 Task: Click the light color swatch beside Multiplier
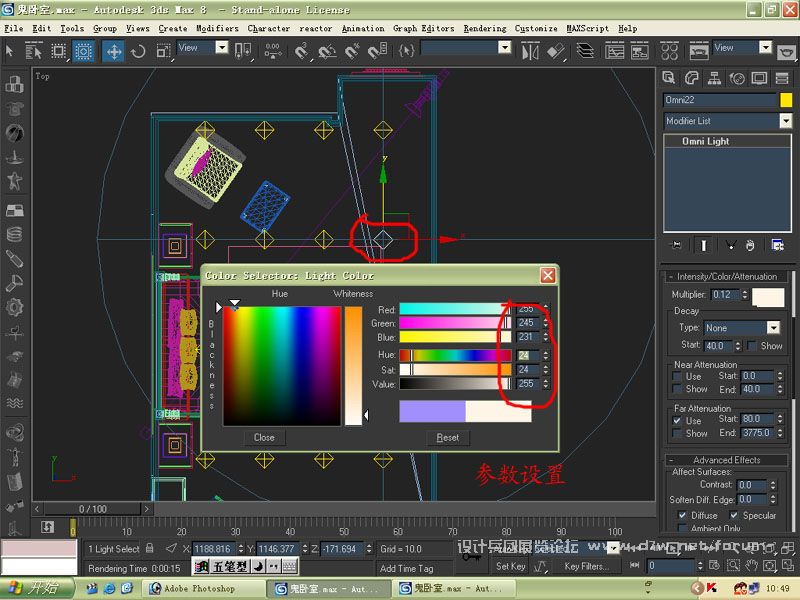[768, 297]
